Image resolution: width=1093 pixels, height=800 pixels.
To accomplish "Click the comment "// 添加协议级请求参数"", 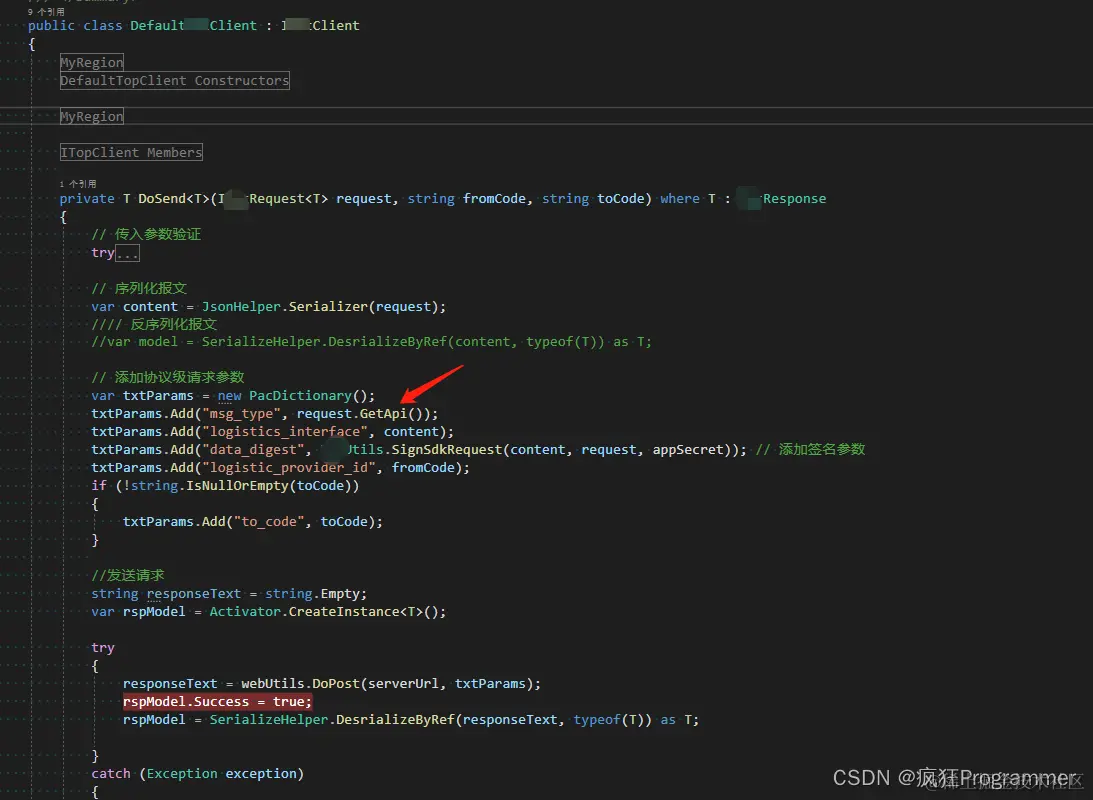I will tap(168, 377).
